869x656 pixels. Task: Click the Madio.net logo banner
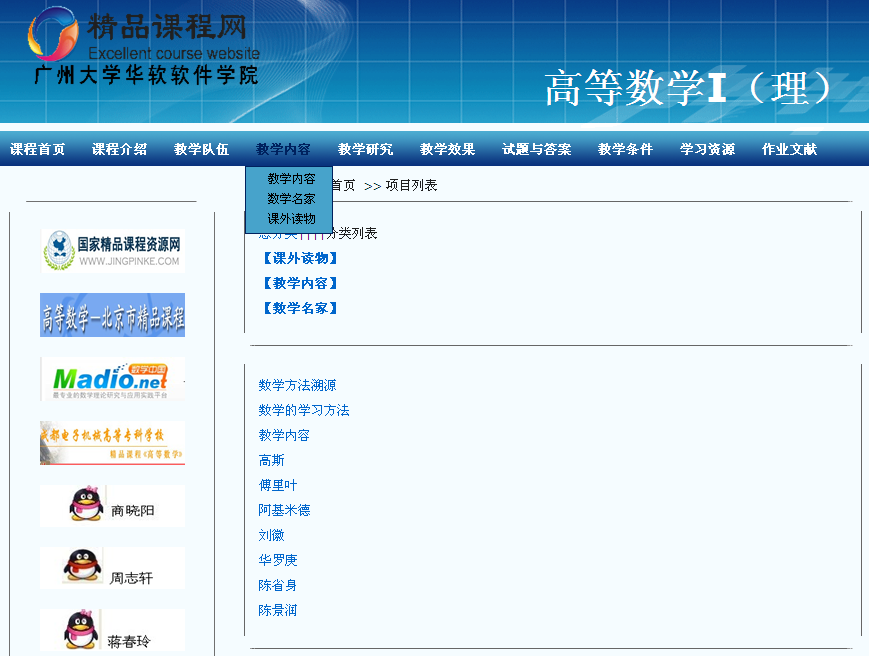[112, 379]
